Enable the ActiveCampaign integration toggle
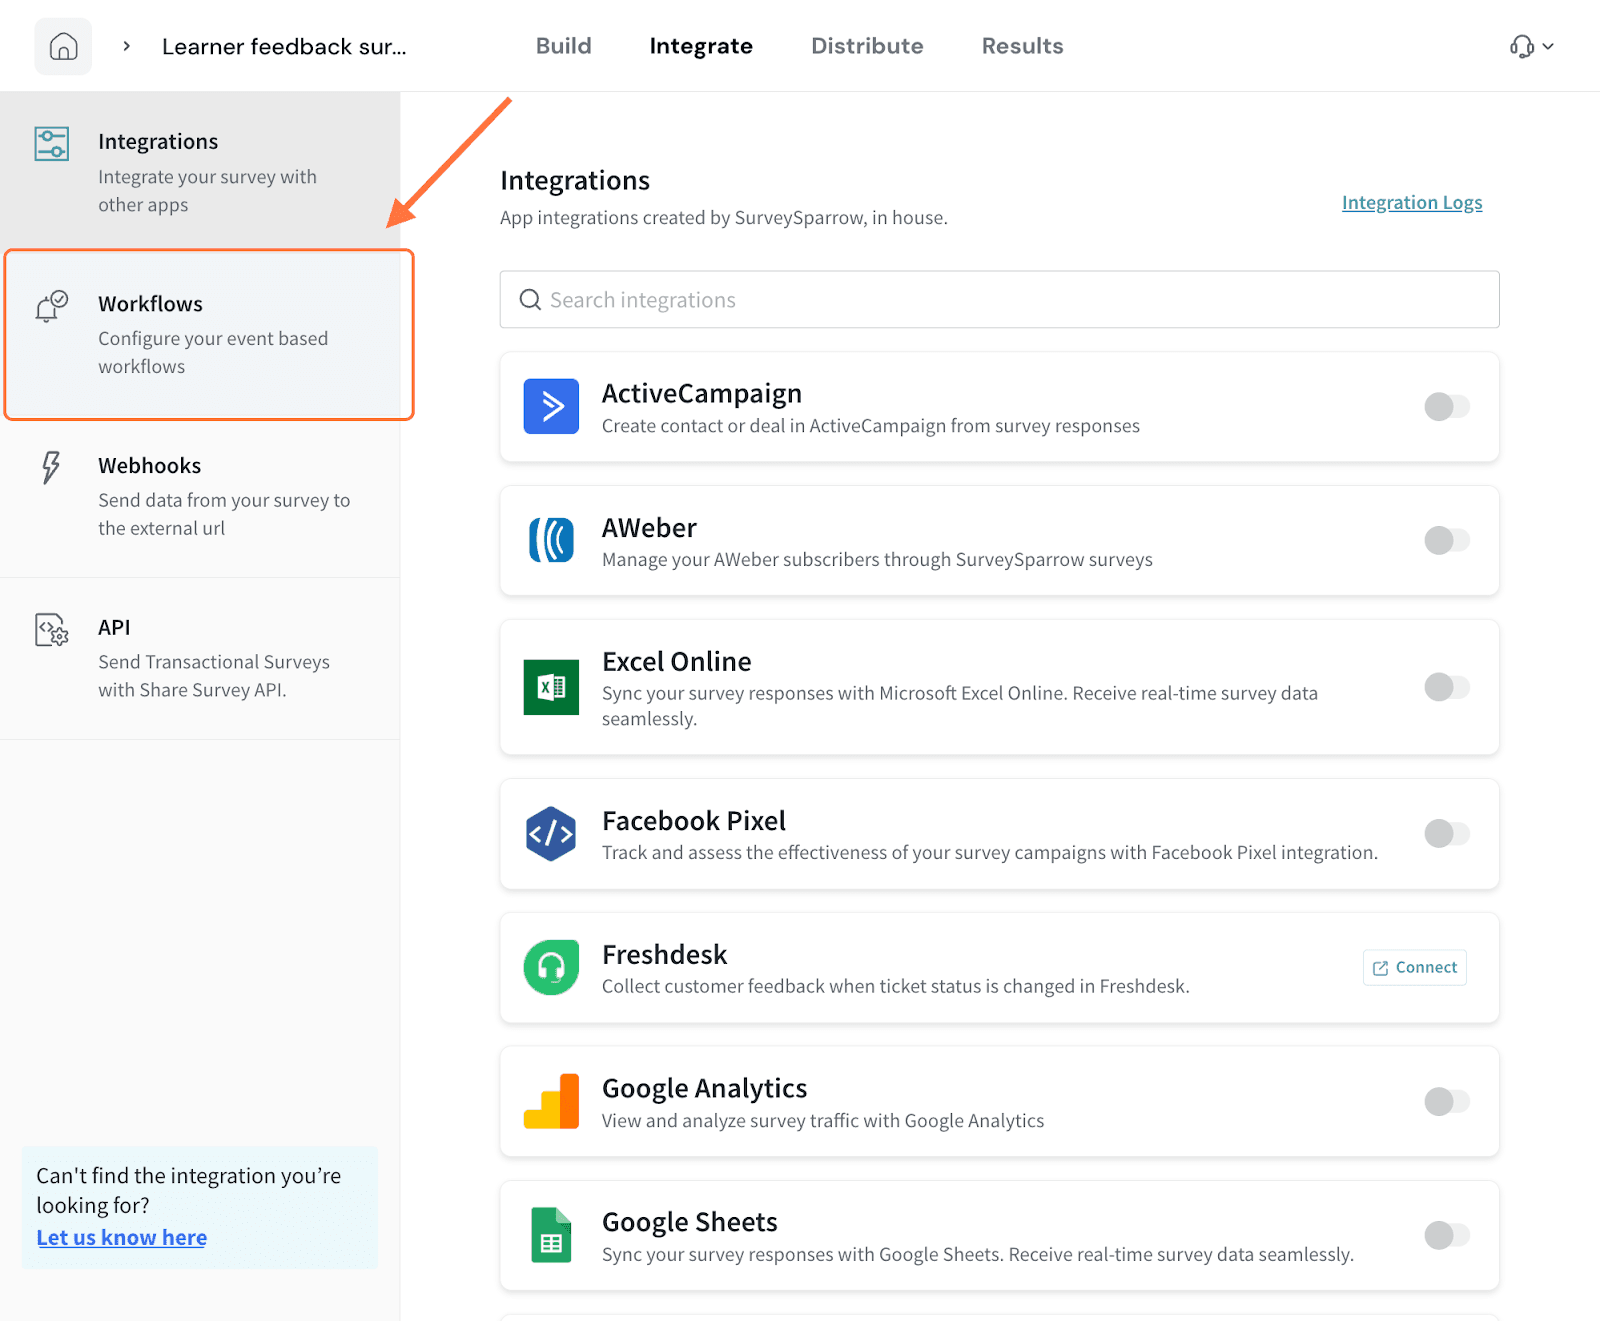1600x1321 pixels. point(1446,407)
